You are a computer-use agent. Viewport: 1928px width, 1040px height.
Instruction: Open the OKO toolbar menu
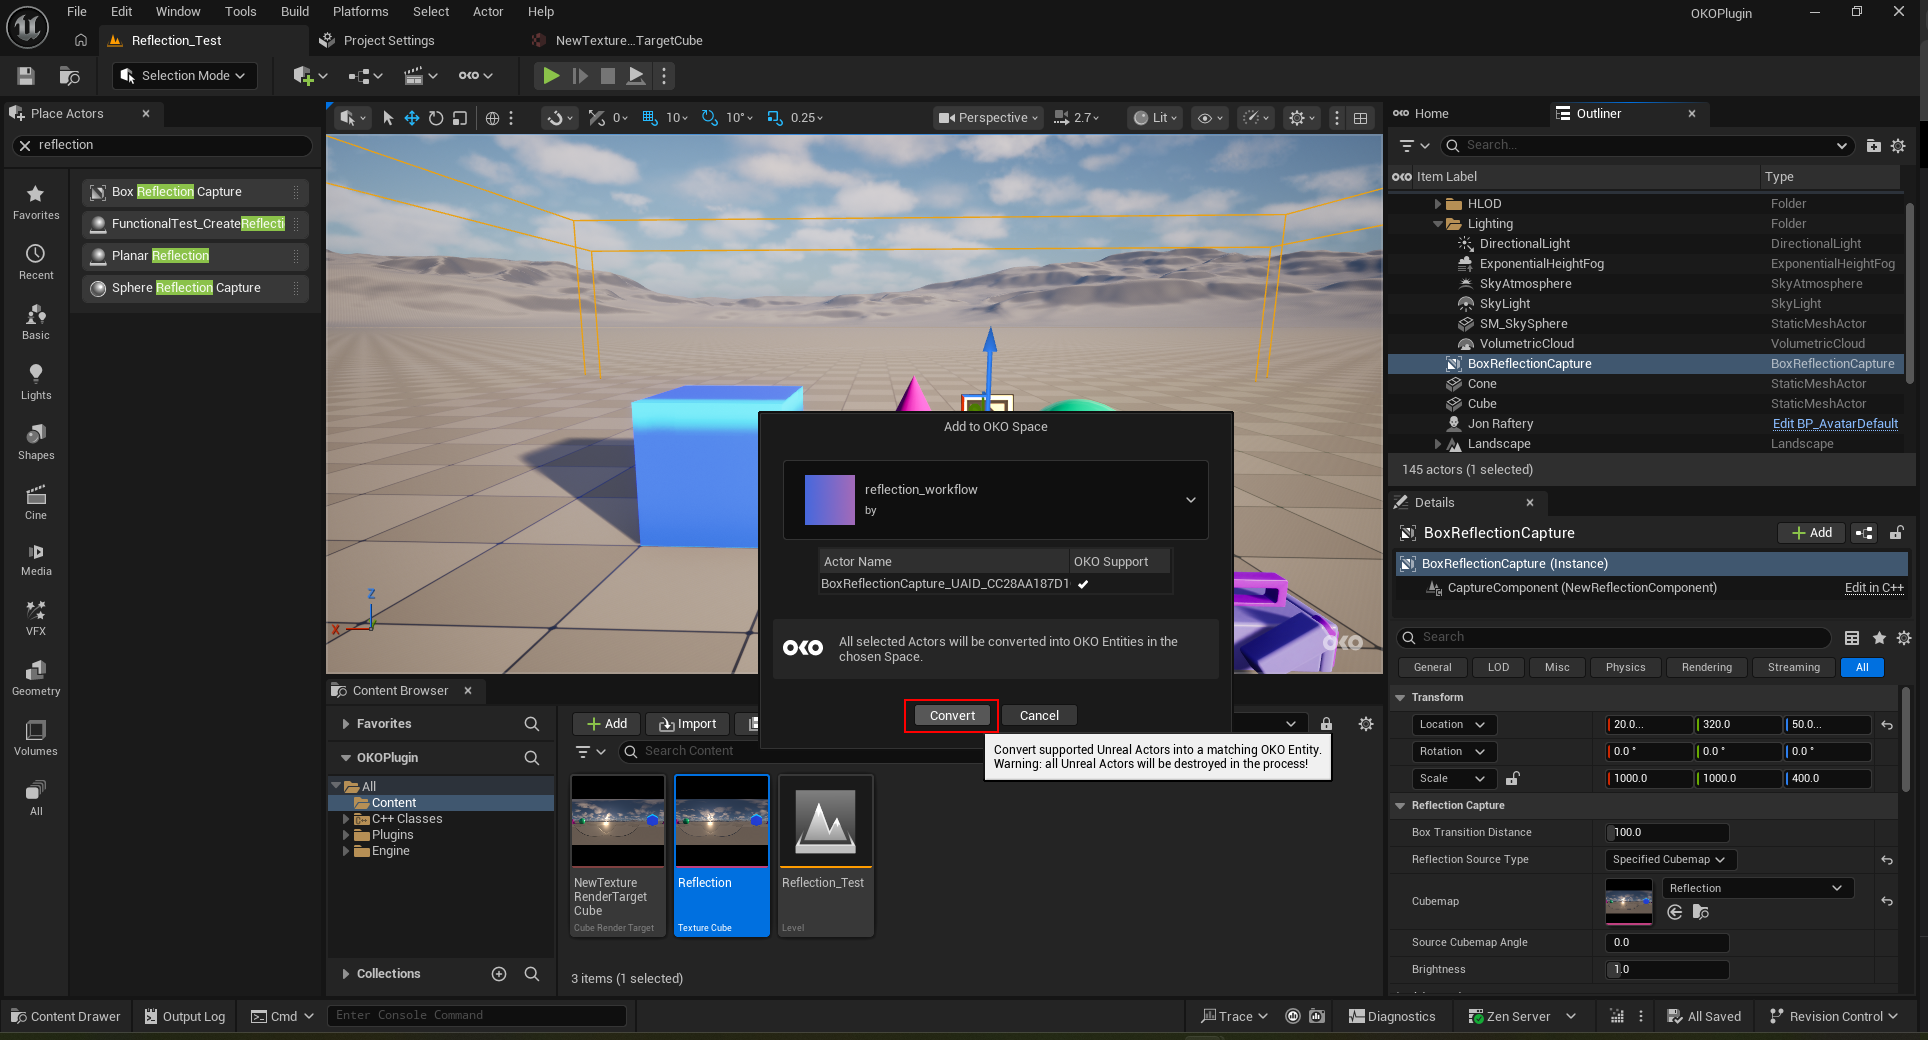coord(475,76)
